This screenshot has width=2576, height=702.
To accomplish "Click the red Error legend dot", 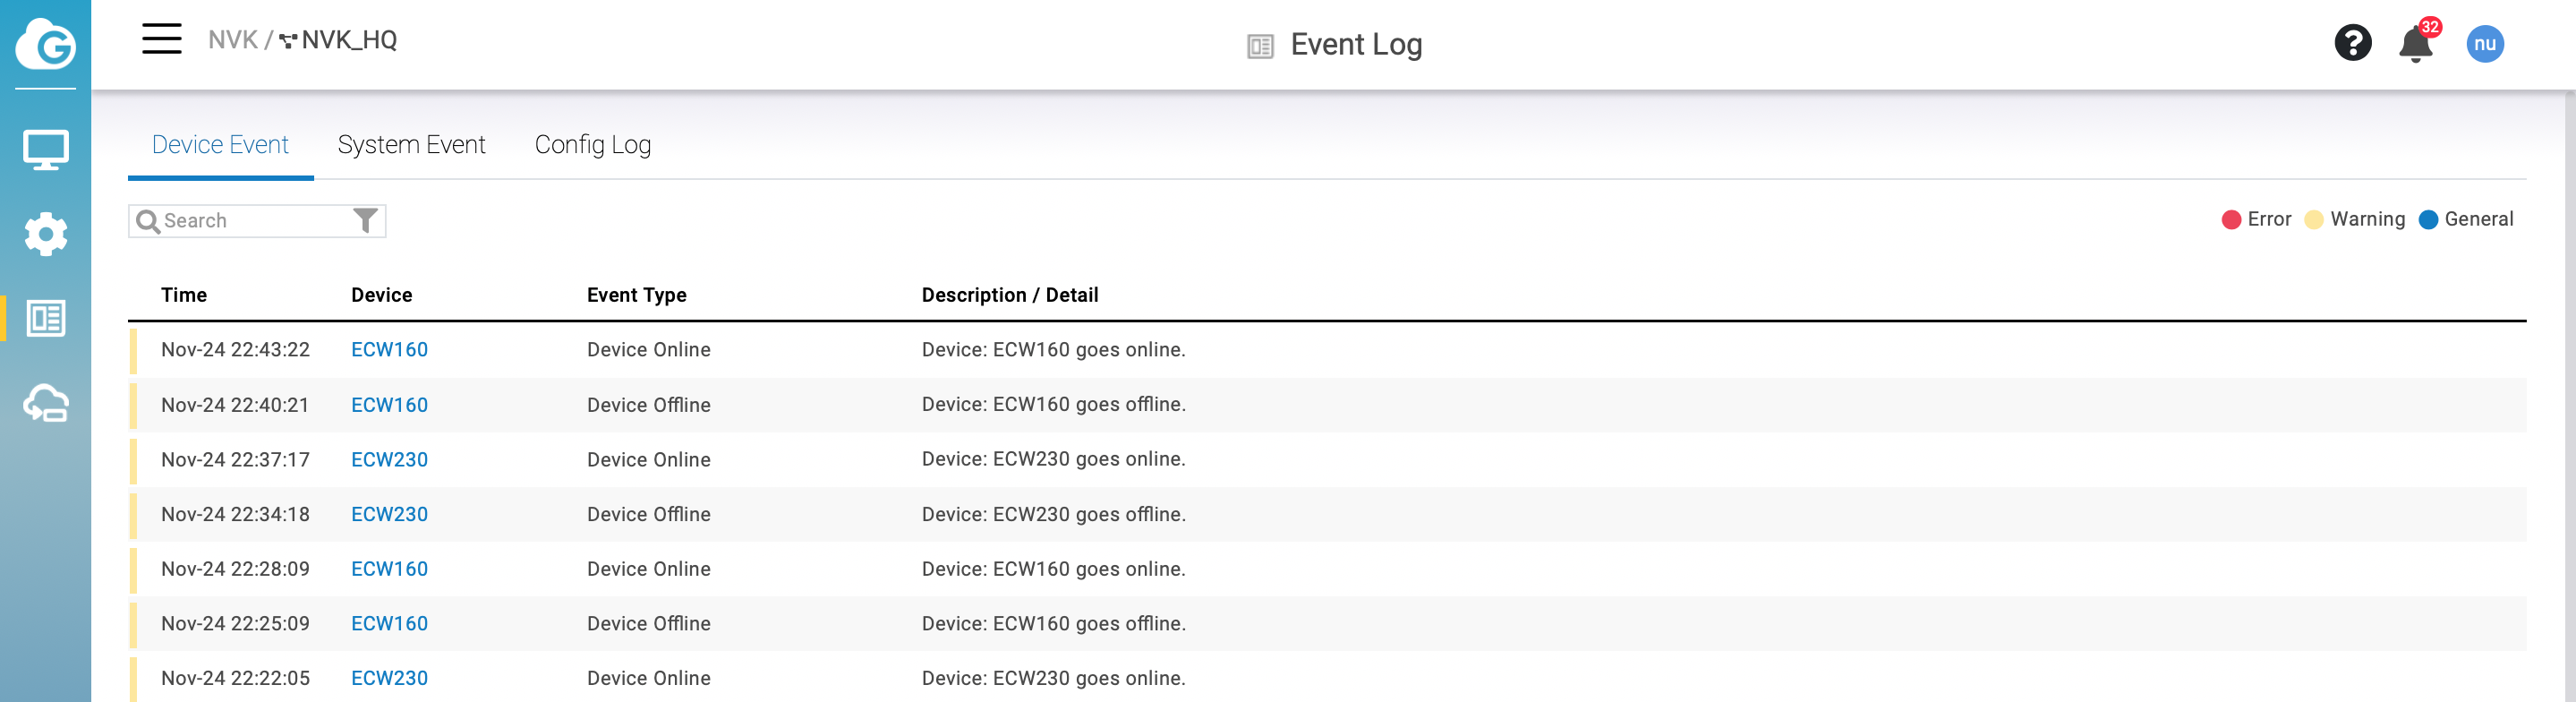I will pyautogui.click(x=2230, y=220).
